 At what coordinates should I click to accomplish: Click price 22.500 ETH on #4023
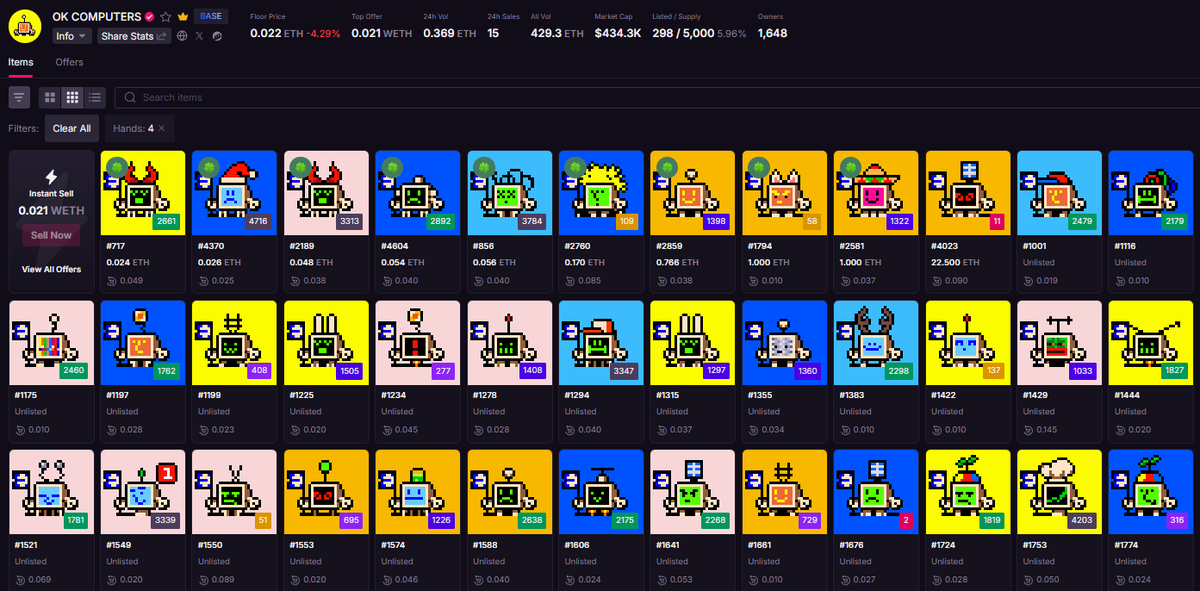957,262
